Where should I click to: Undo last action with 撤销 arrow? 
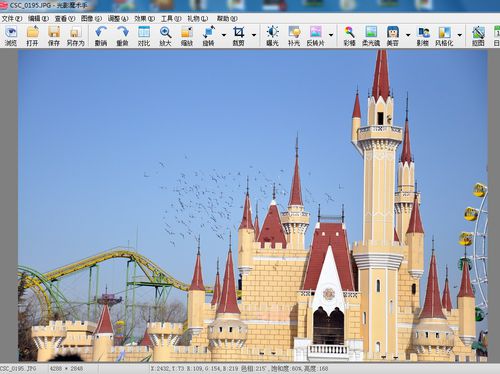101,36
